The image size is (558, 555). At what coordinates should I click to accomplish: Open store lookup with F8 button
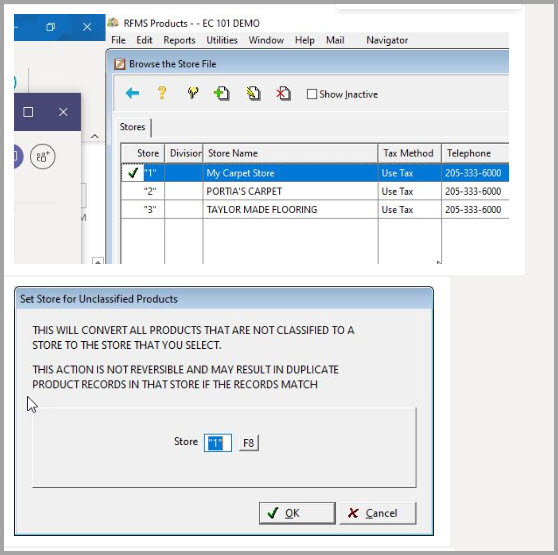[249, 443]
